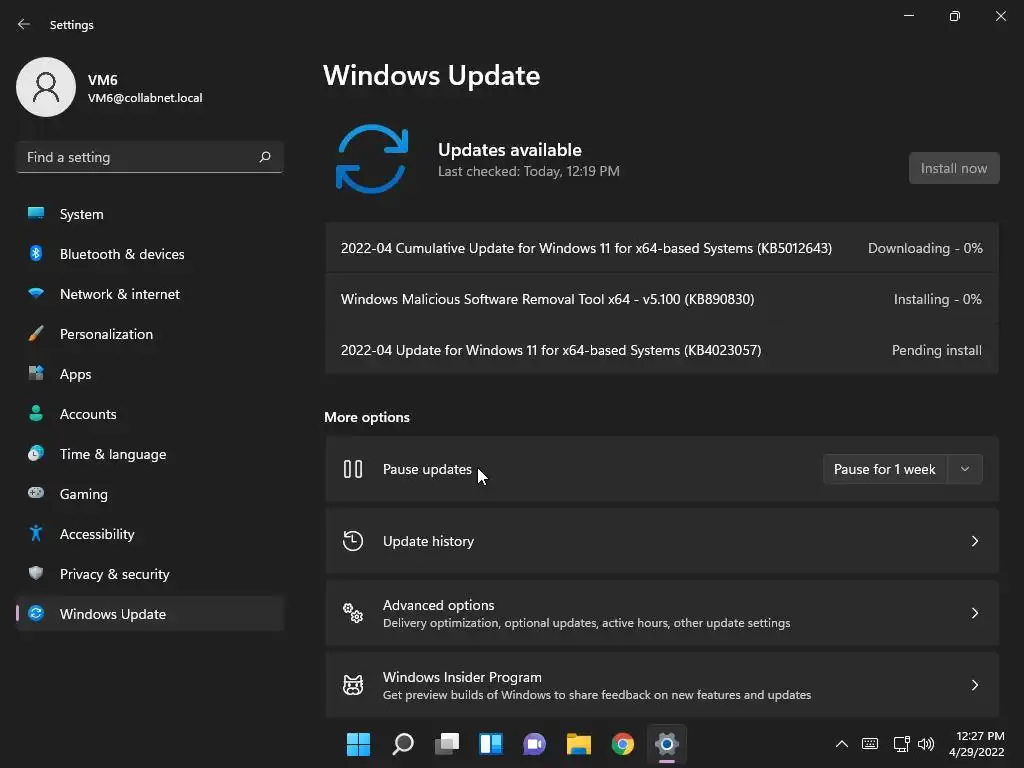This screenshot has width=1024, height=768.
Task: Open Widgets from the taskbar
Action: click(490, 744)
